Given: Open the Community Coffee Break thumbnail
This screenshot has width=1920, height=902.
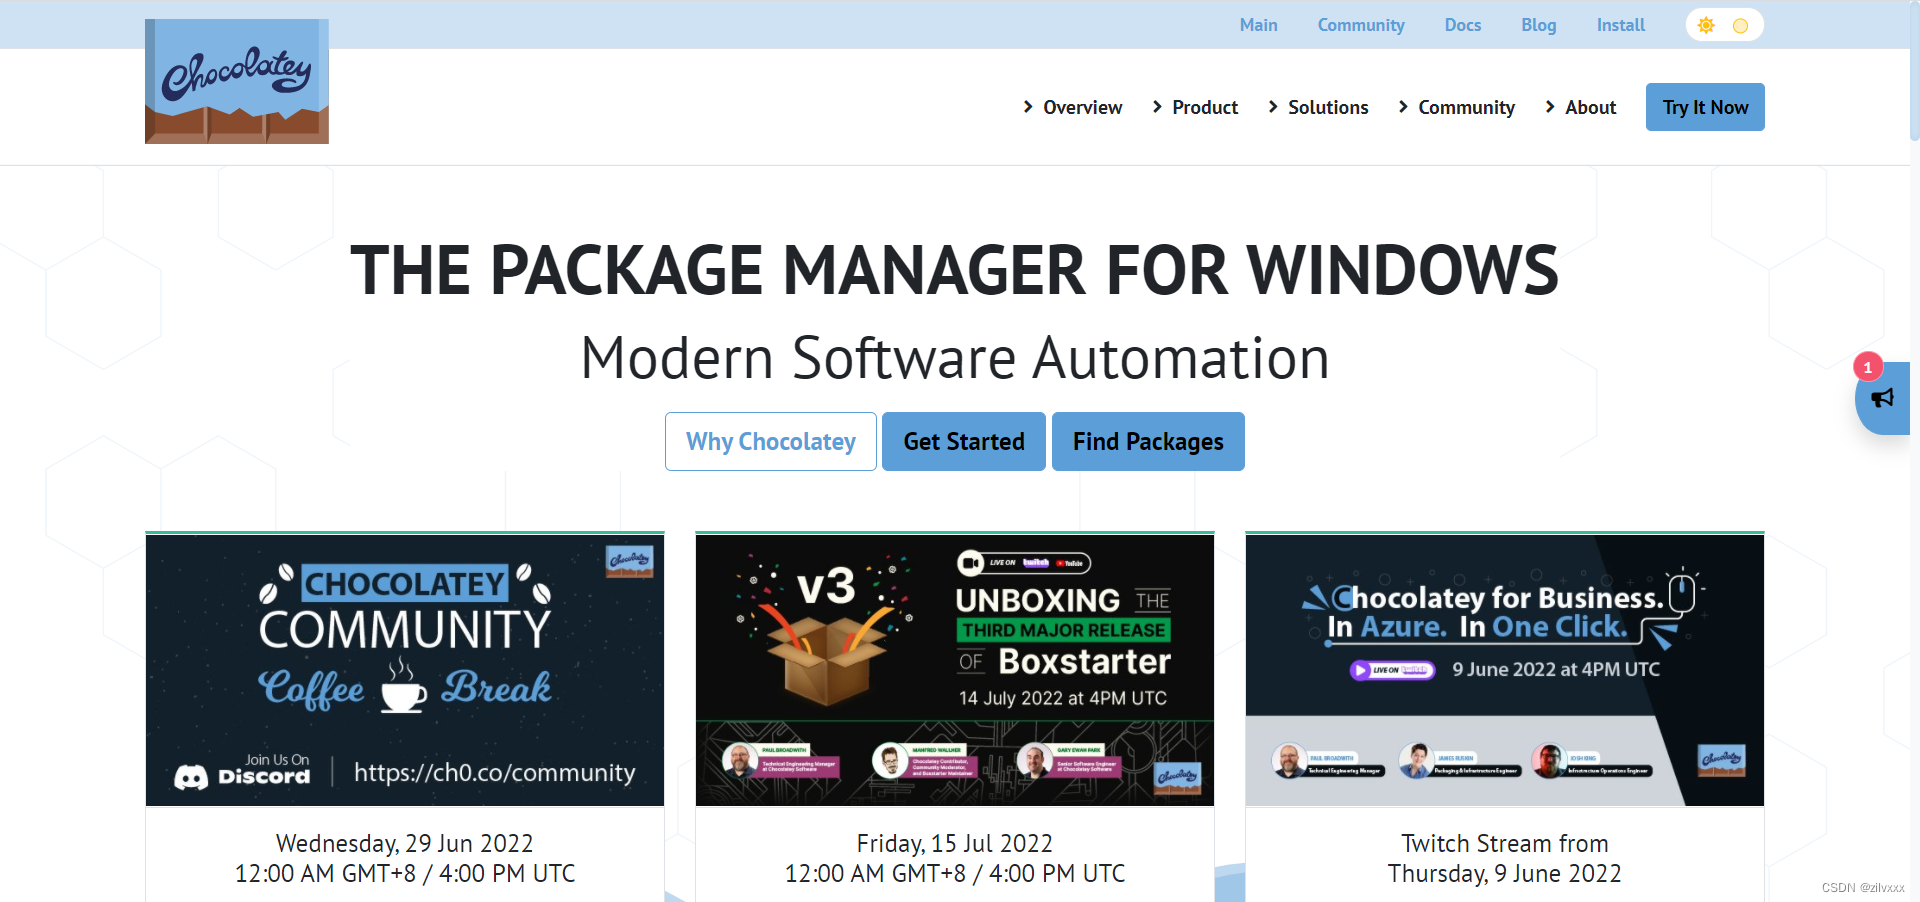Looking at the screenshot, I should (x=405, y=670).
